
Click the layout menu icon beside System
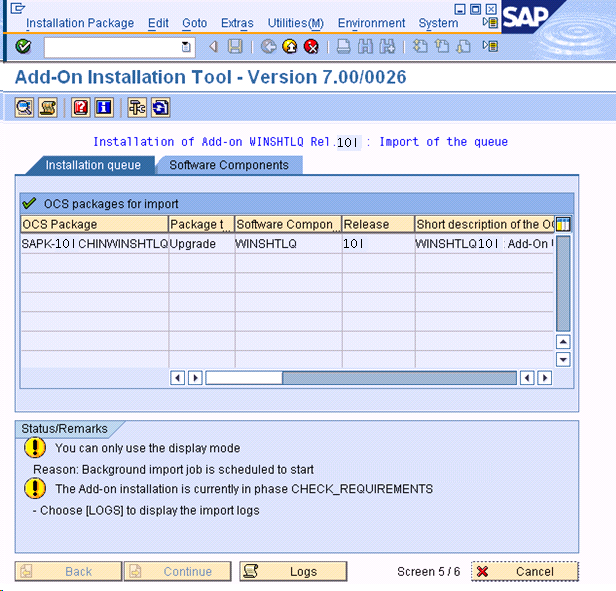tap(490, 23)
